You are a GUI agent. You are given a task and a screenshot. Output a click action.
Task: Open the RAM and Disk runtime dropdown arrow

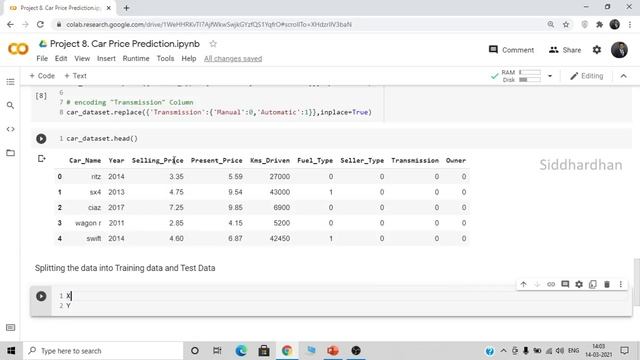tap(550, 76)
